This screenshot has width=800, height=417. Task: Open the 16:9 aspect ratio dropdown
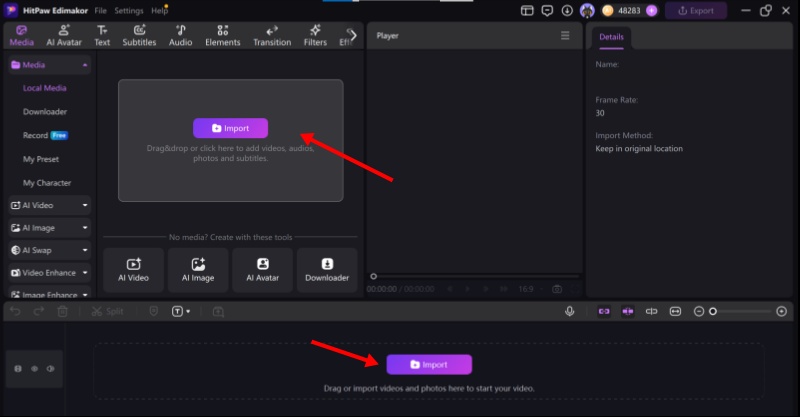[531, 289]
